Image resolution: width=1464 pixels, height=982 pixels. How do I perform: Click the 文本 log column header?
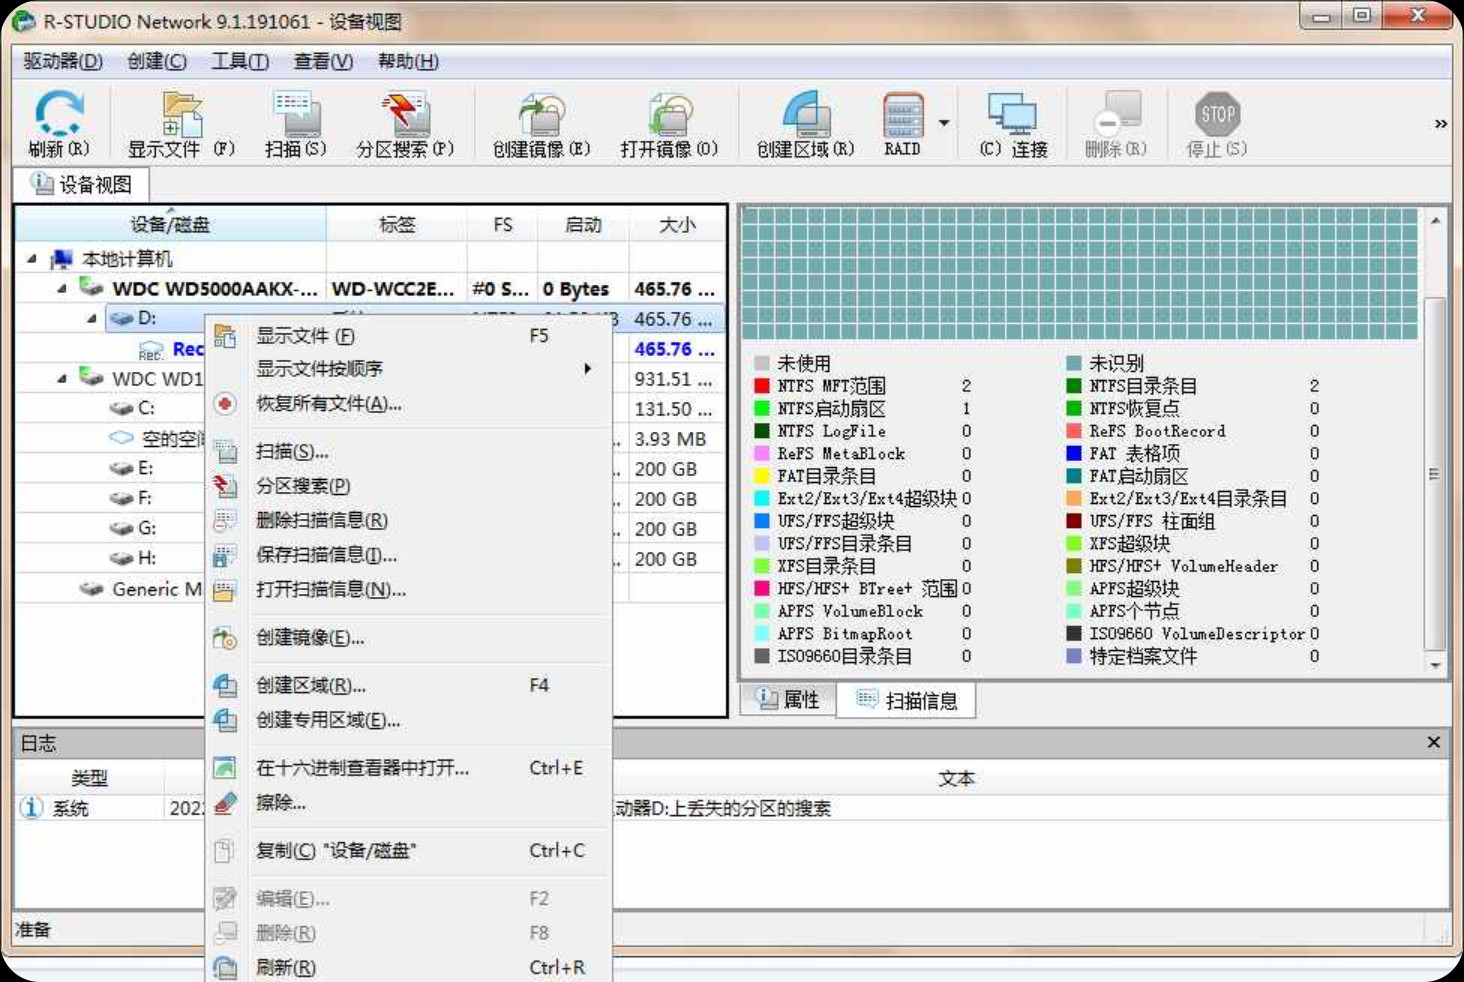coord(957,778)
